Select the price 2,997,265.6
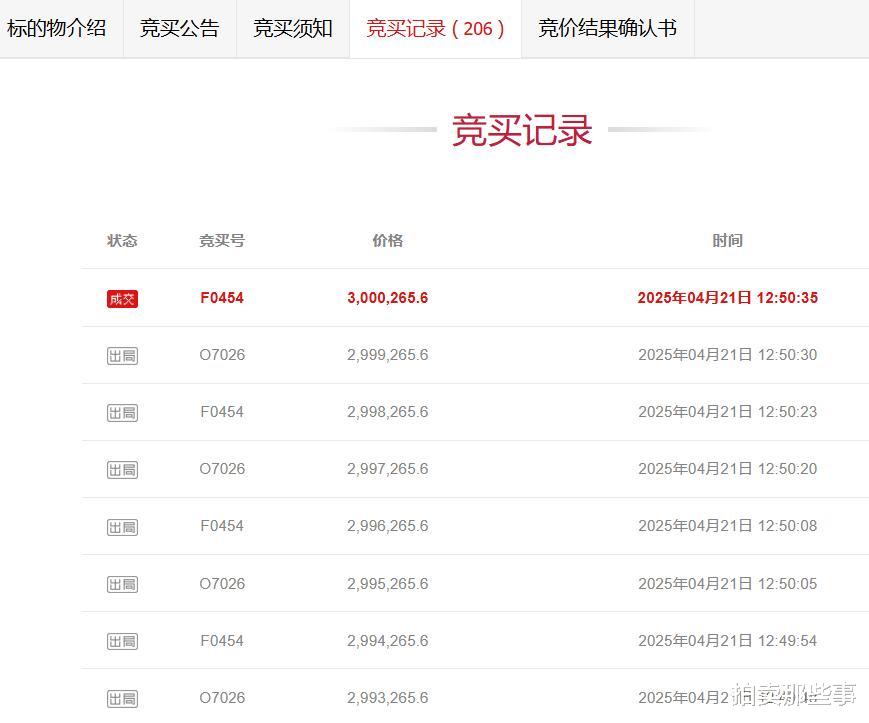869x723 pixels. tap(387, 469)
